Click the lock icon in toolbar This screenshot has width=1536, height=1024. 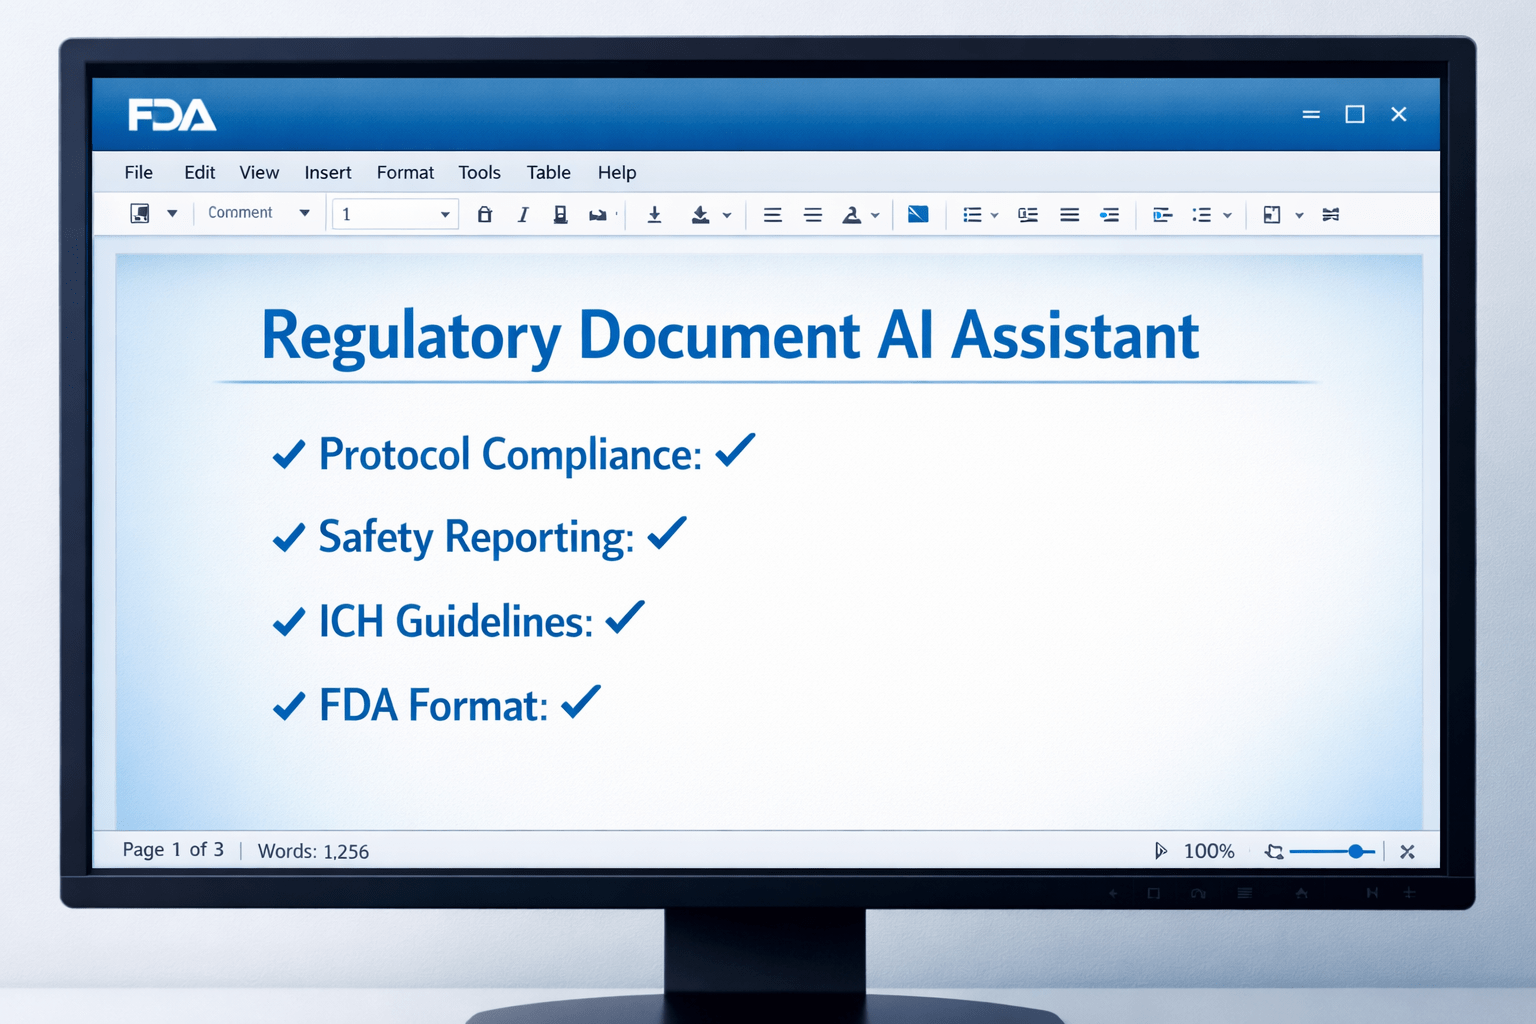[485, 214]
